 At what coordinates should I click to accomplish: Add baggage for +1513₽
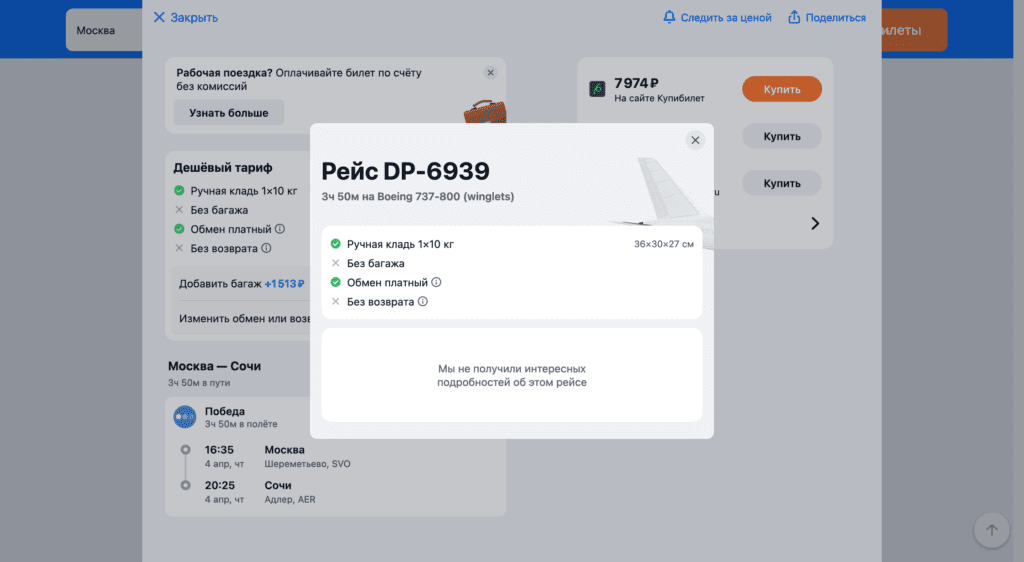[242, 283]
